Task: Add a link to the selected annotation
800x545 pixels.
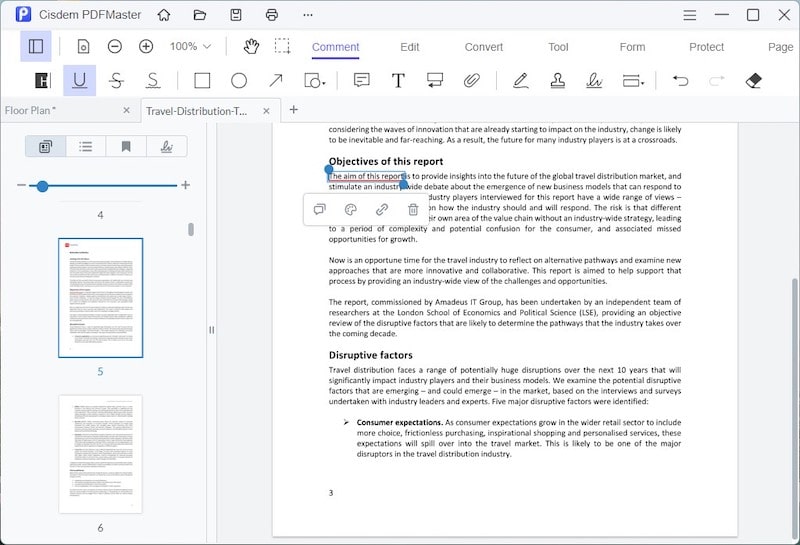Action: (x=382, y=209)
